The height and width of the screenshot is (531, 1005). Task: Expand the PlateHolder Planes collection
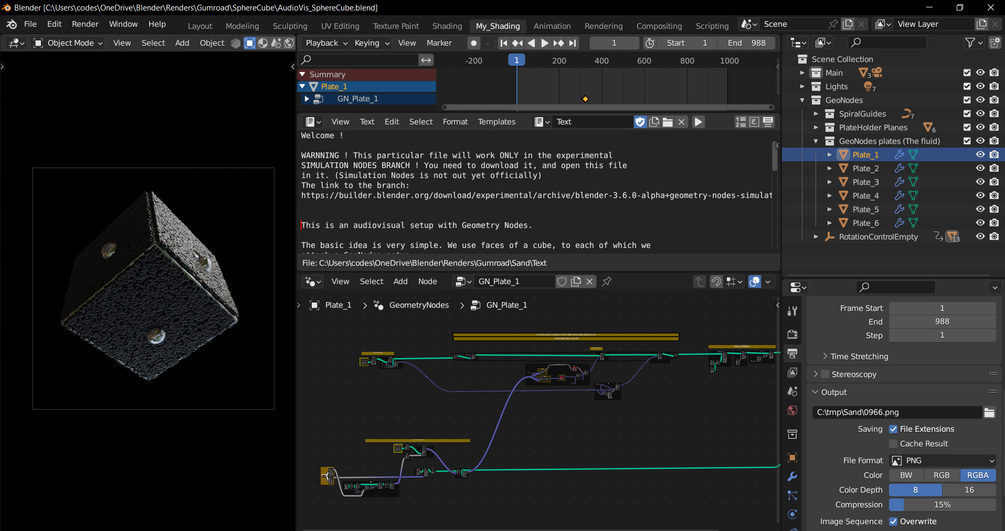816,128
